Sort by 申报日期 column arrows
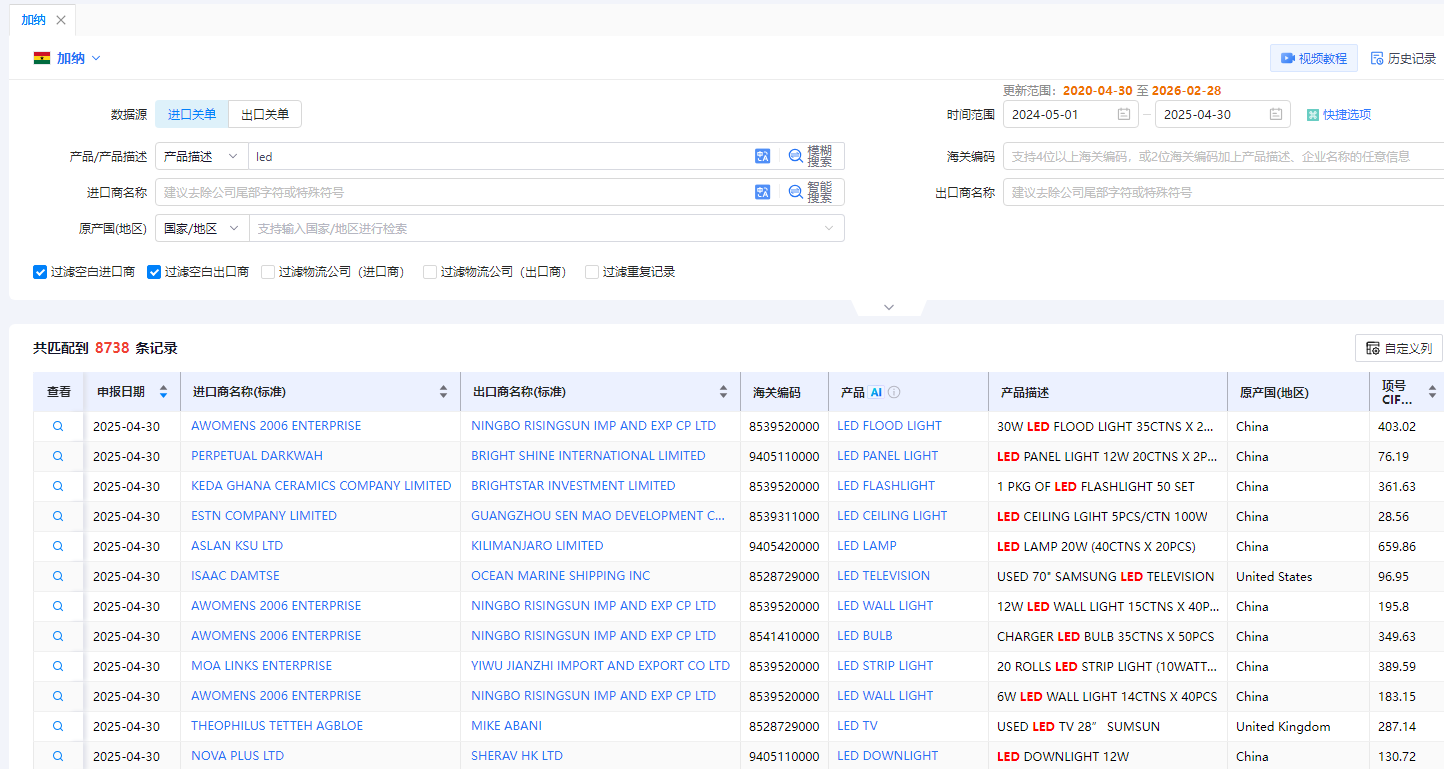Screen dimensions: 1444x769 point(163,392)
